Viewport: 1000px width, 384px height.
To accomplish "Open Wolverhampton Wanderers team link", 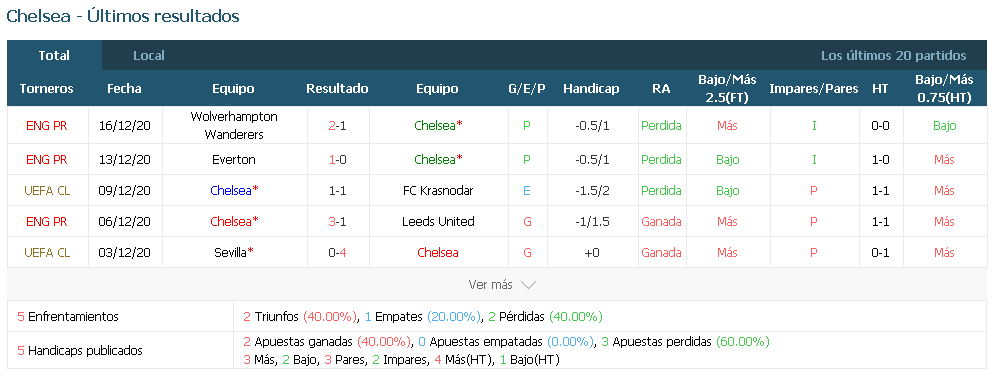I will [x=234, y=126].
